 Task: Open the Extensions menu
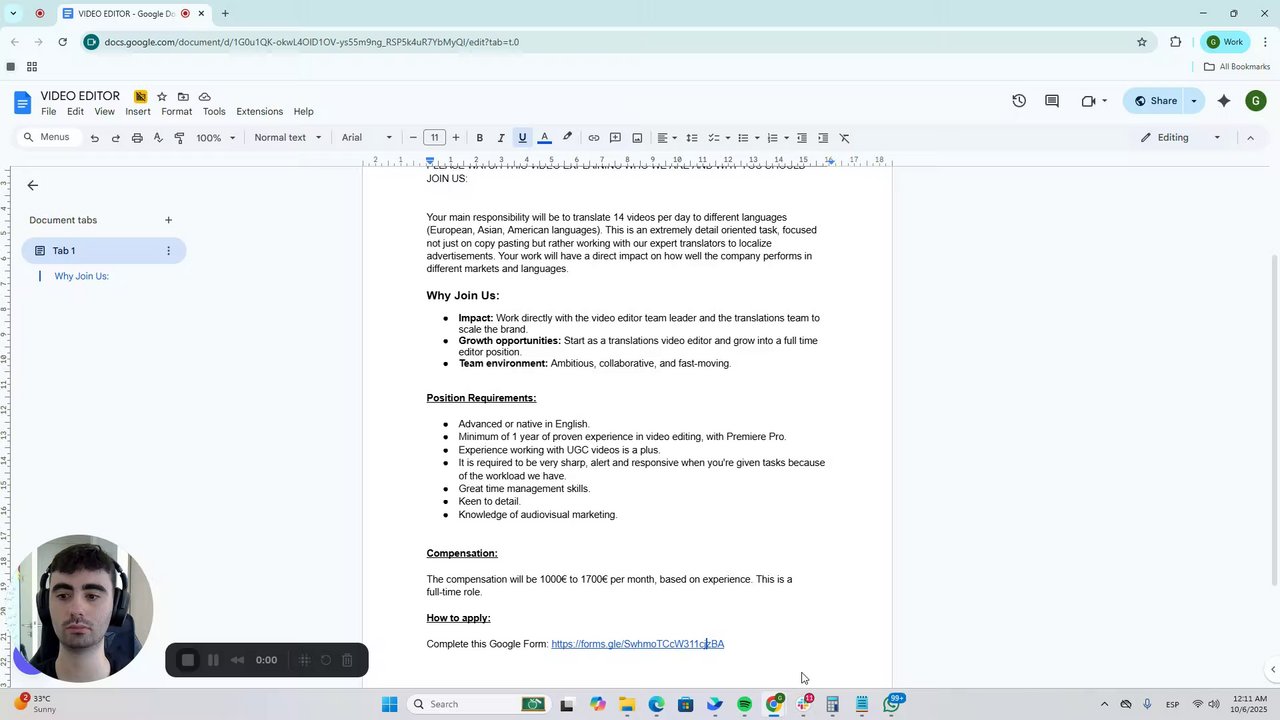[x=260, y=112]
